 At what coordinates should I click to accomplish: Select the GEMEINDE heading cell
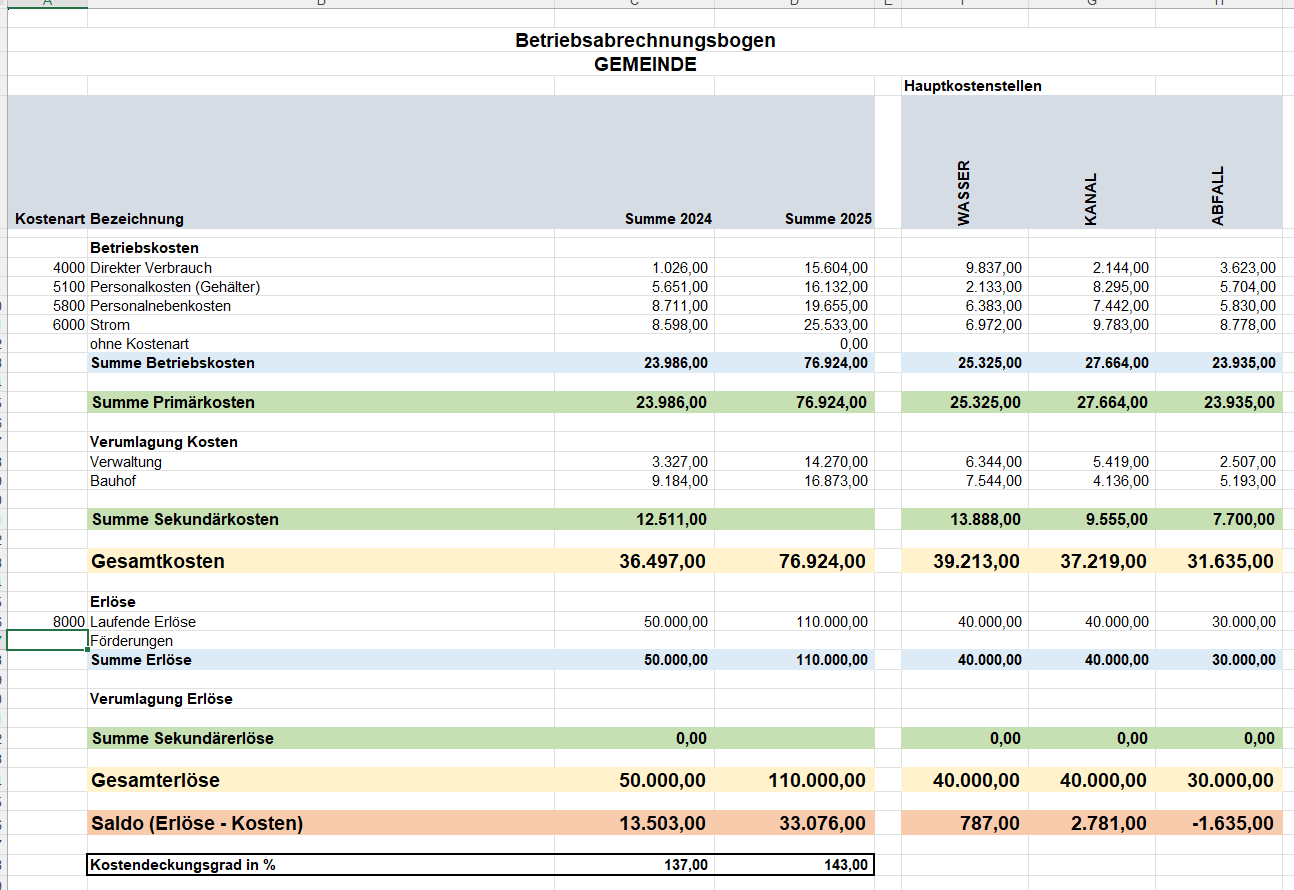pyautogui.click(x=645, y=64)
